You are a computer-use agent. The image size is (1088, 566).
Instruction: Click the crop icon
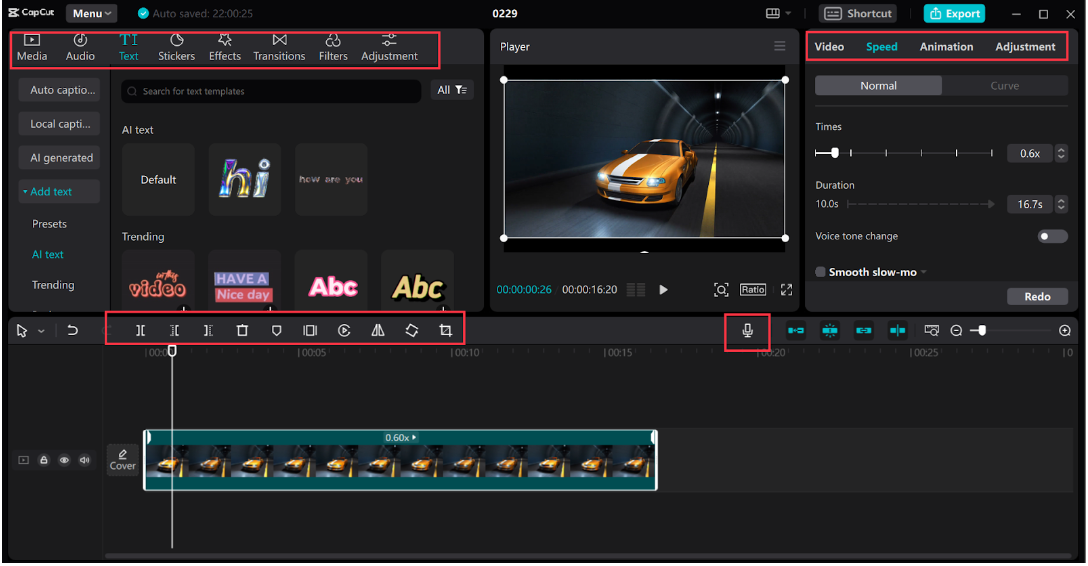click(x=445, y=331)
